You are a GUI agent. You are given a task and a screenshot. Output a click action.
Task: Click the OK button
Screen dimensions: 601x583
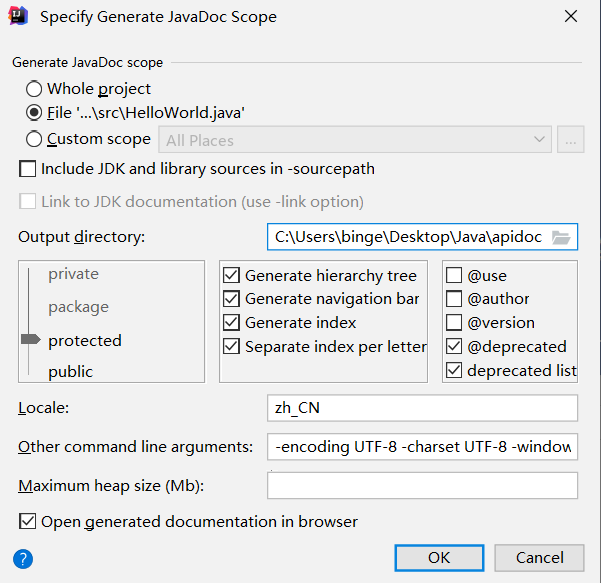(x=439, y=558)
